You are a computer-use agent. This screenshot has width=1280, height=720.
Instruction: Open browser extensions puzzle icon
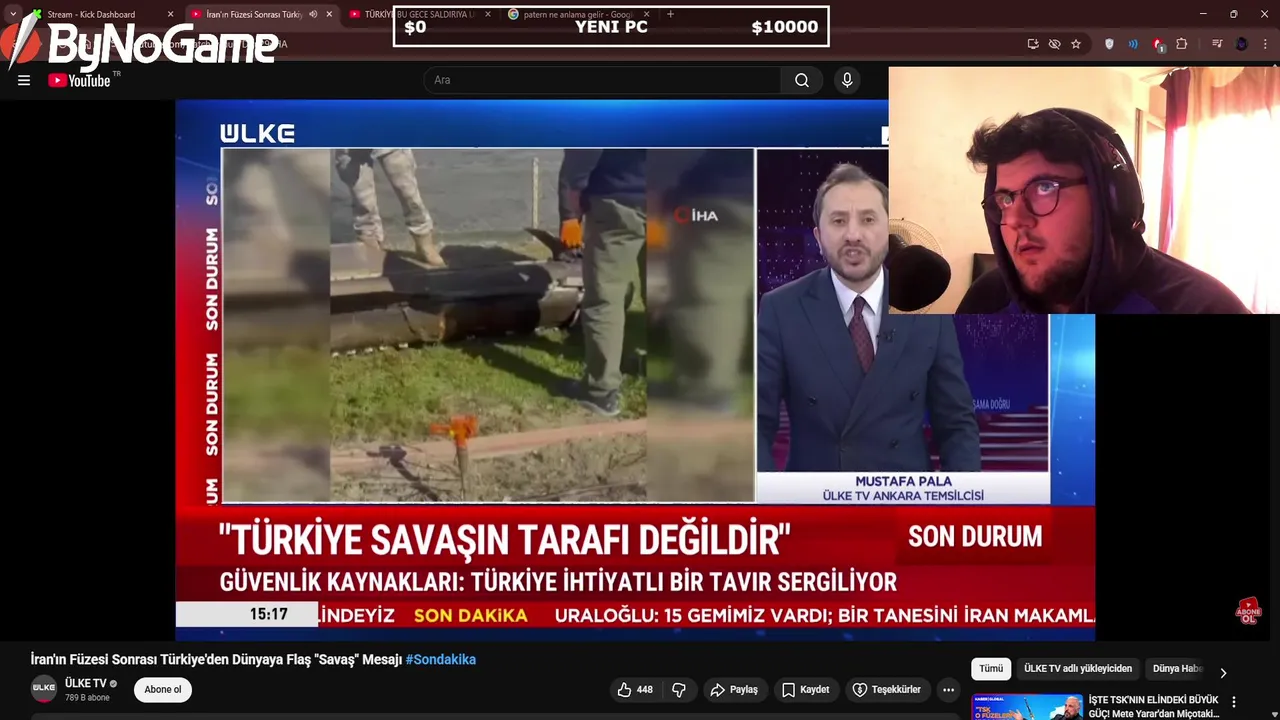1182,44
